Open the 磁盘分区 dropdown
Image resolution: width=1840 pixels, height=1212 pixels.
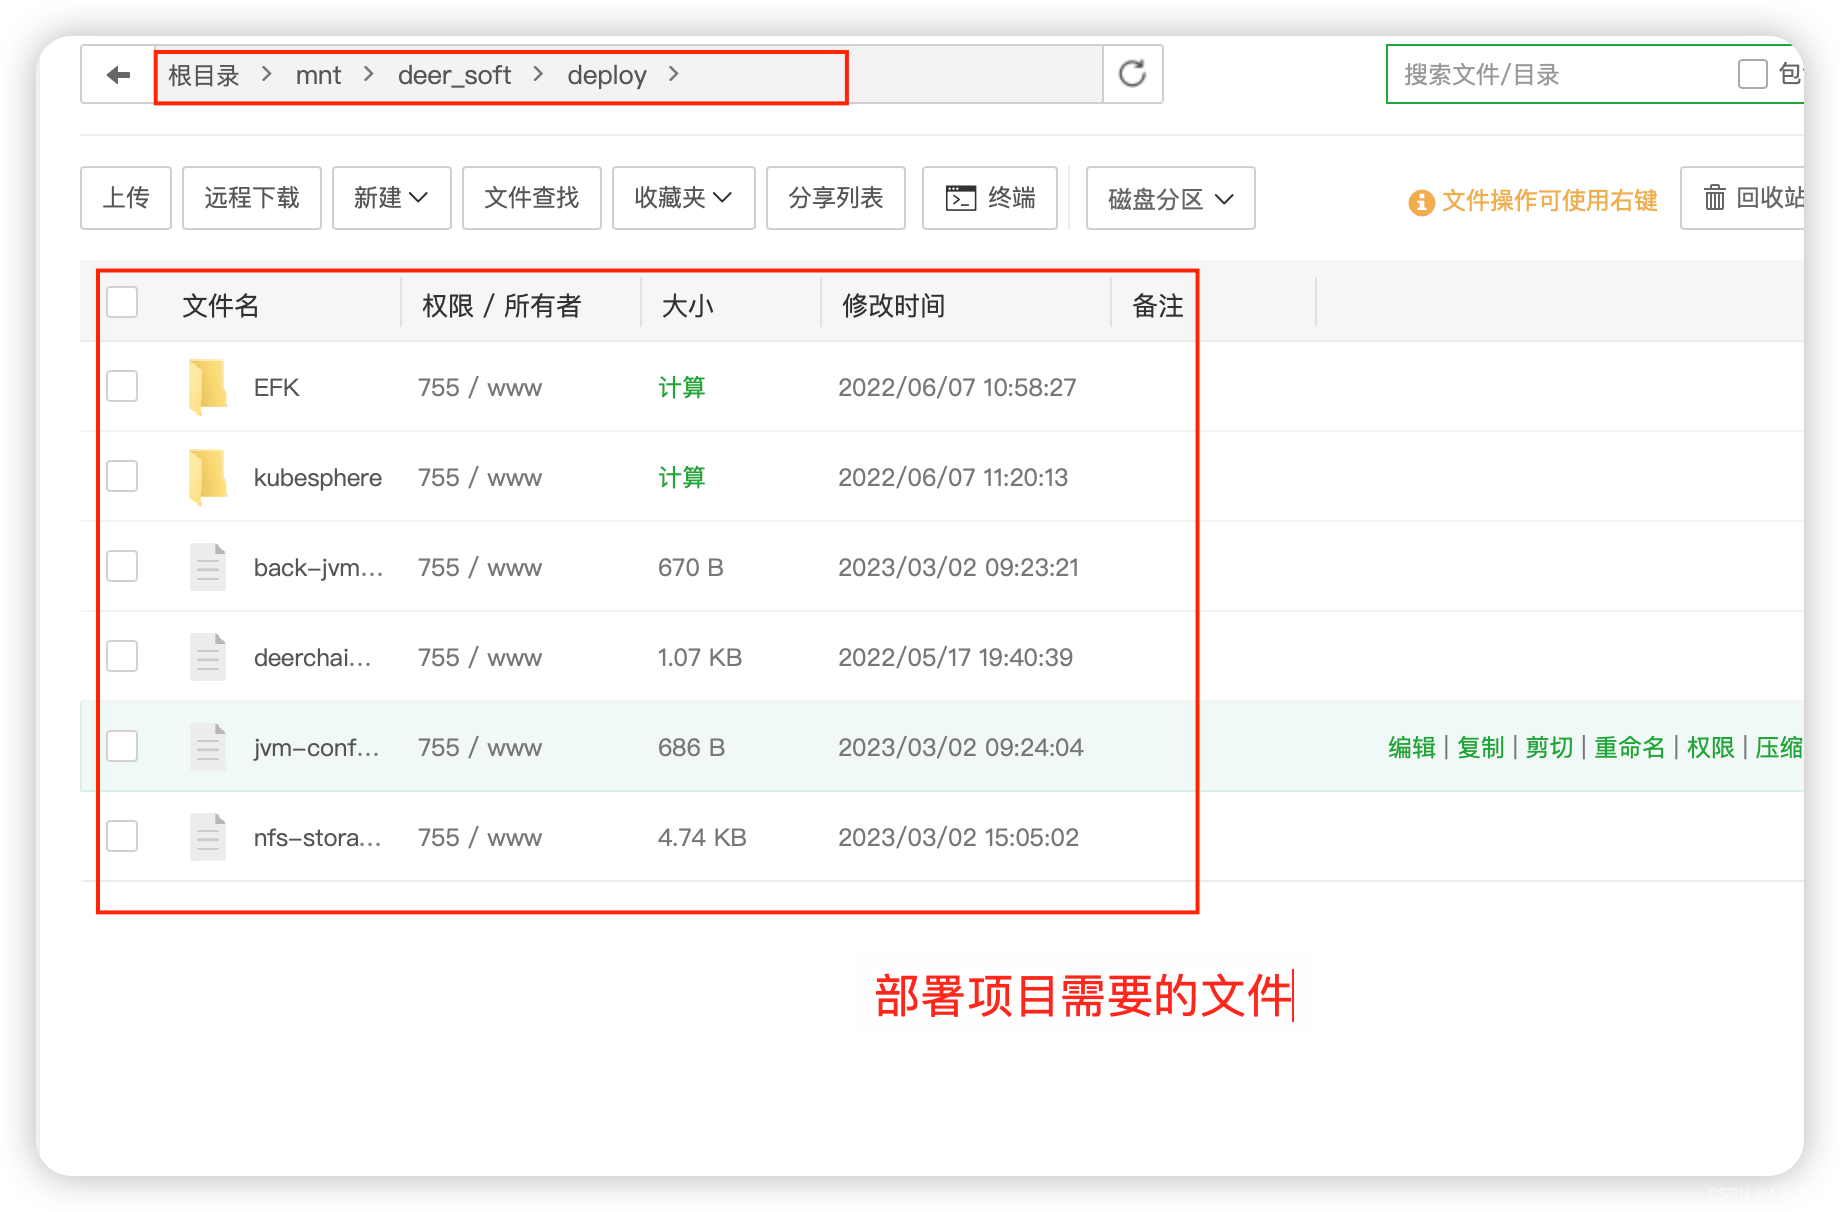pyautogui.click(x=1170, y=198)
